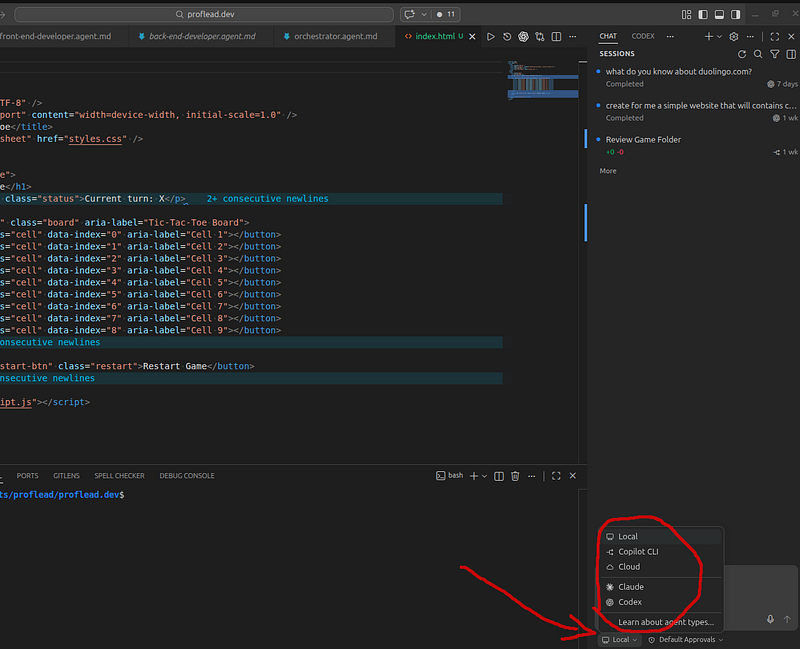Open chat panel more actions ellipsis

tap(750, 37)
